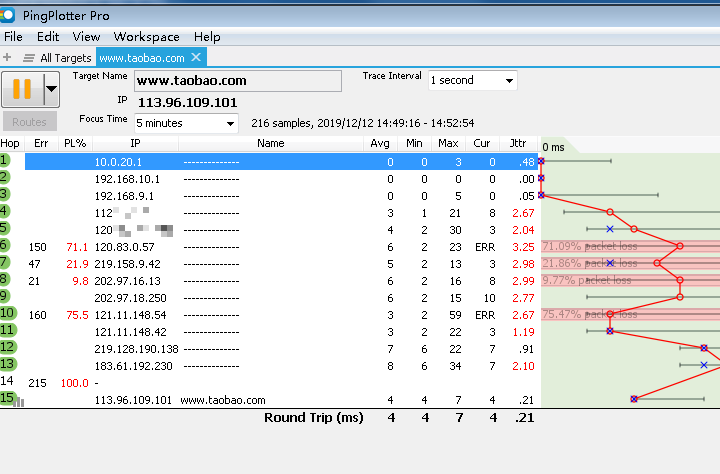Click the hop 8 green circle icon
This screenshot has width=720, height=474.
coord(5,279)
